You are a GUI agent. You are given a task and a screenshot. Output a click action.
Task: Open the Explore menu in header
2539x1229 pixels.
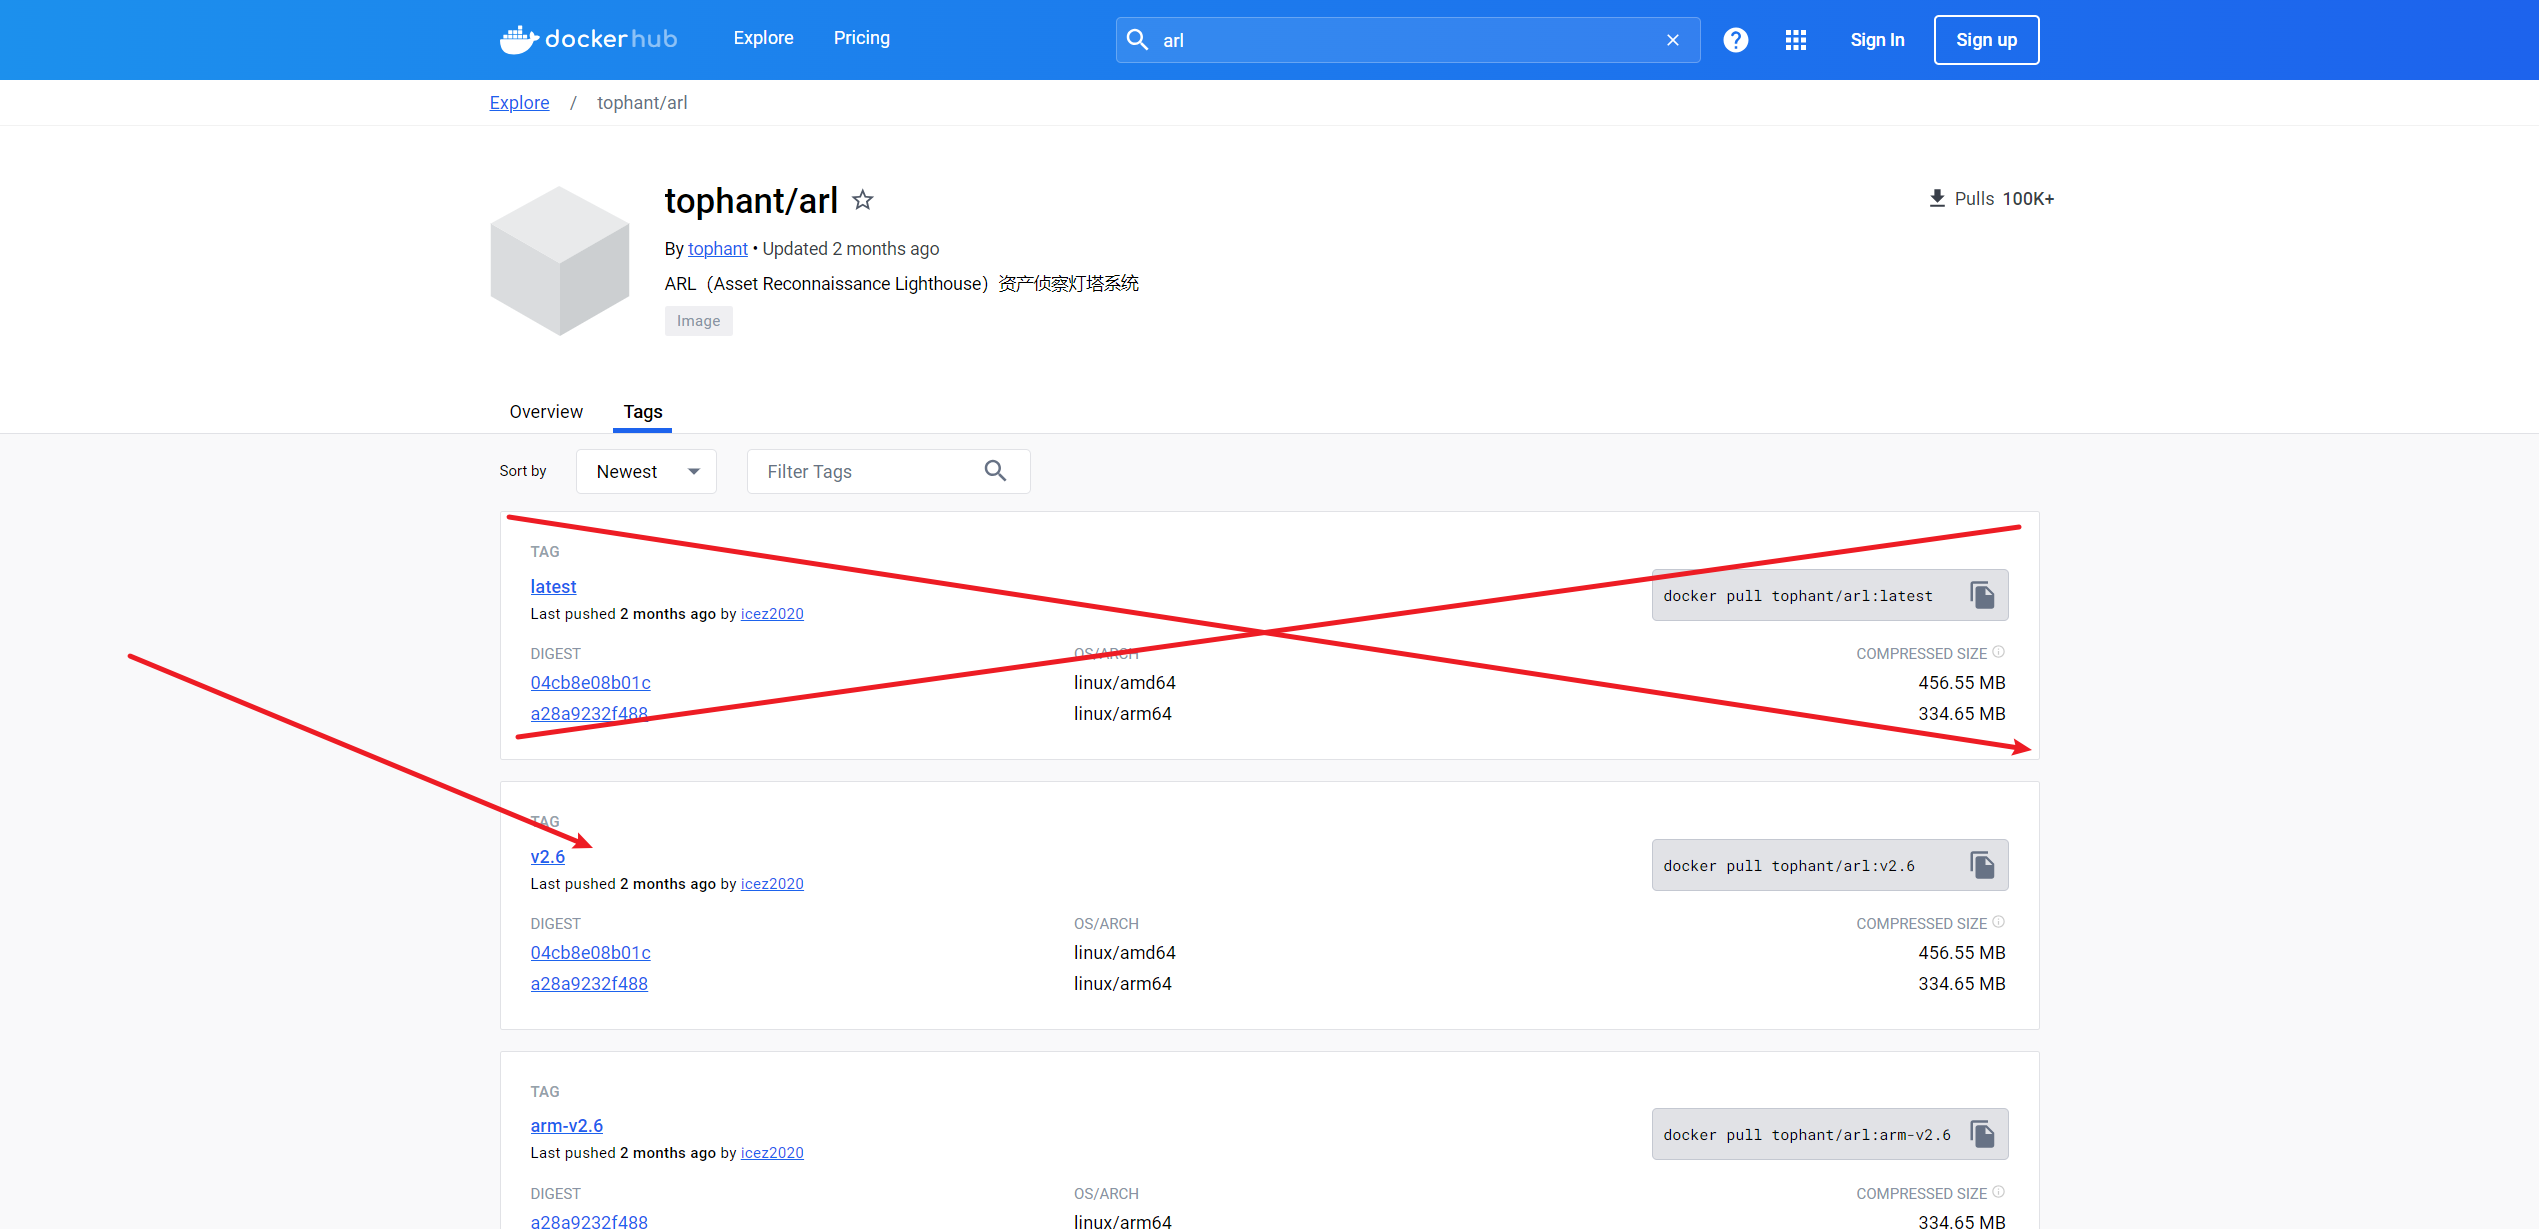coord(764,38)
